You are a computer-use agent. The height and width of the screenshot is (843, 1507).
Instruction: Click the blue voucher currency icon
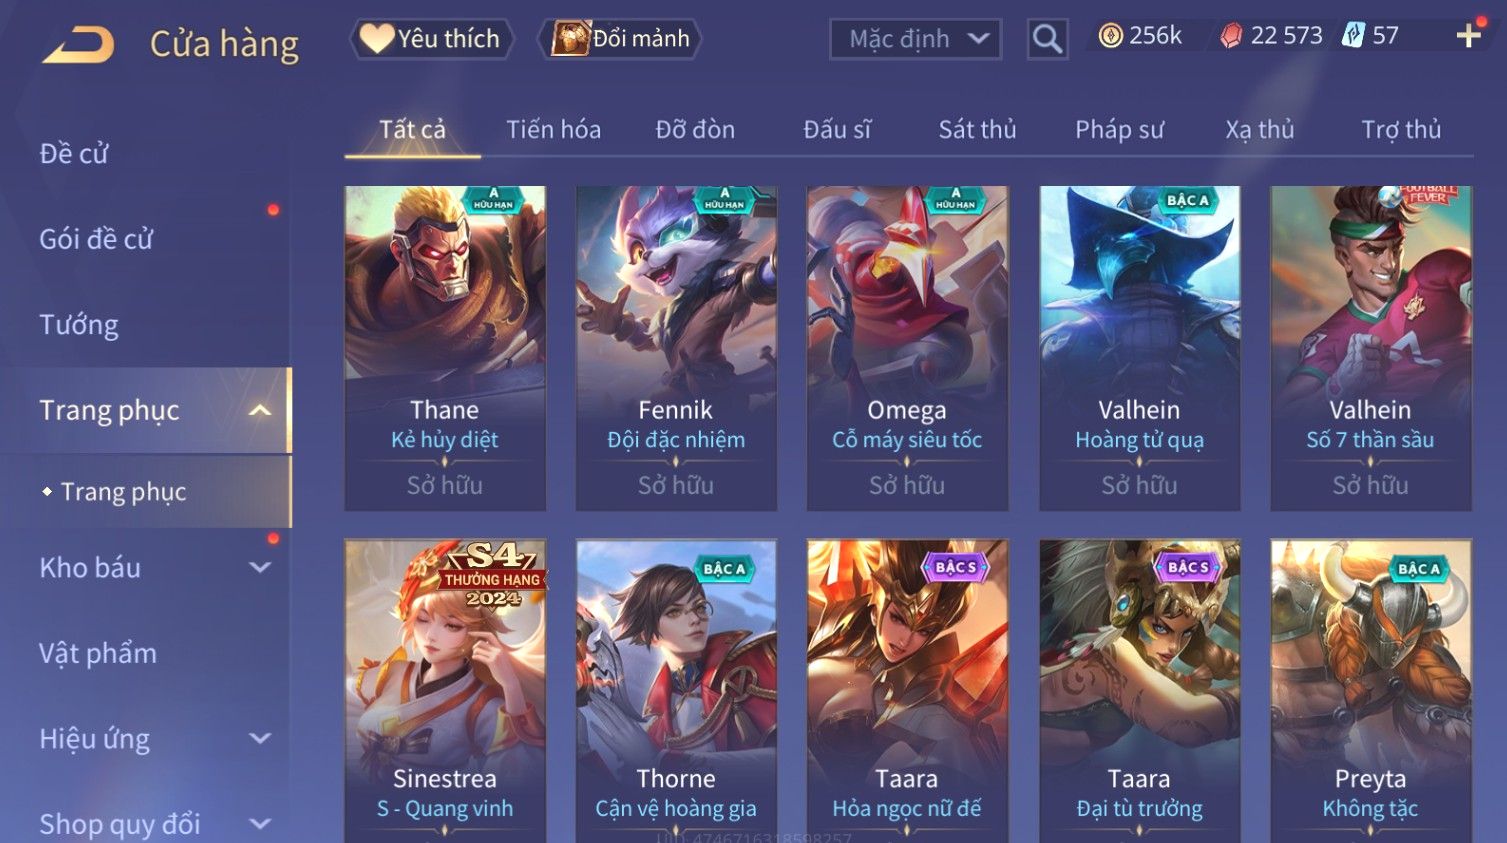pos(1353,36)
